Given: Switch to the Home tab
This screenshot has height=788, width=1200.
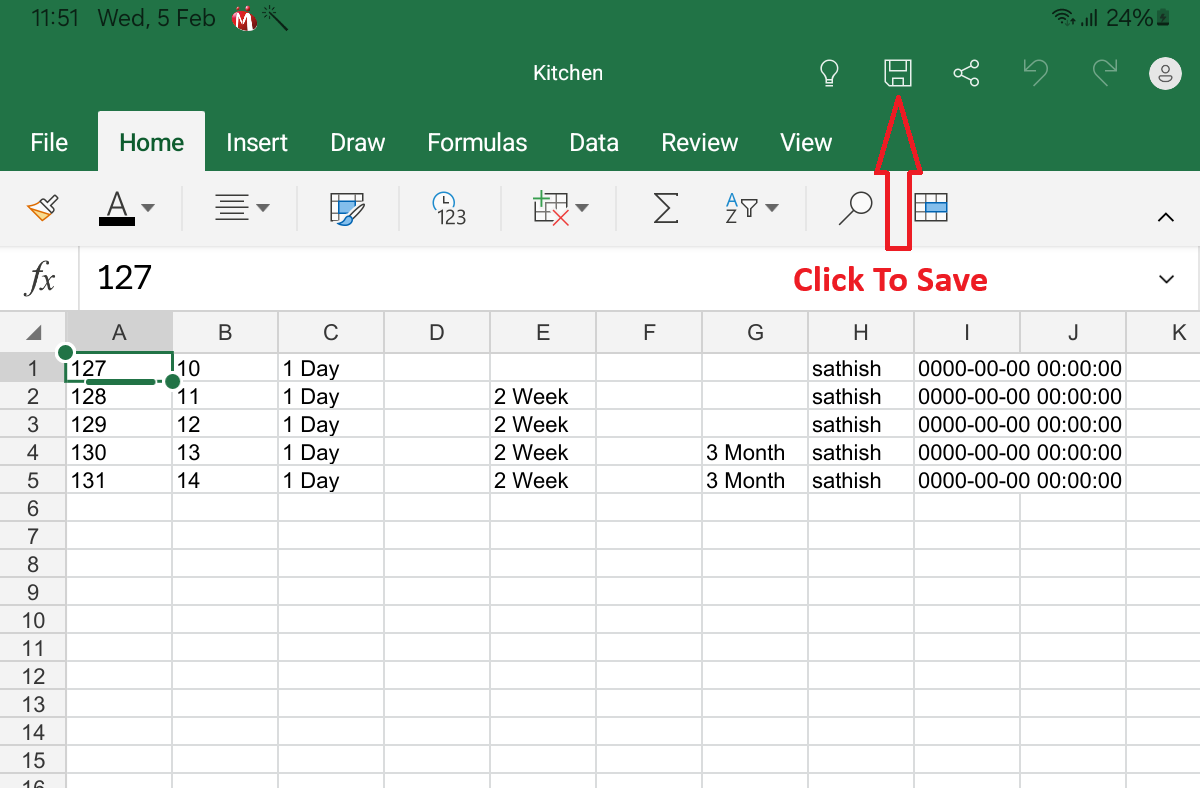Looking at the screenshot, I should pyautogui.click(x=151, y=143).
